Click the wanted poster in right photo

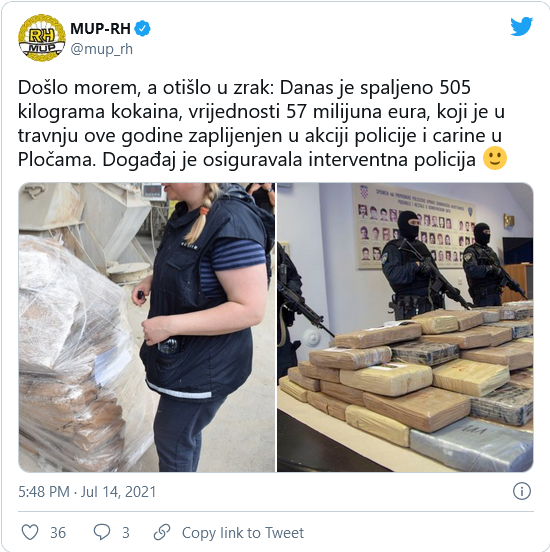[x=414, y=226]
